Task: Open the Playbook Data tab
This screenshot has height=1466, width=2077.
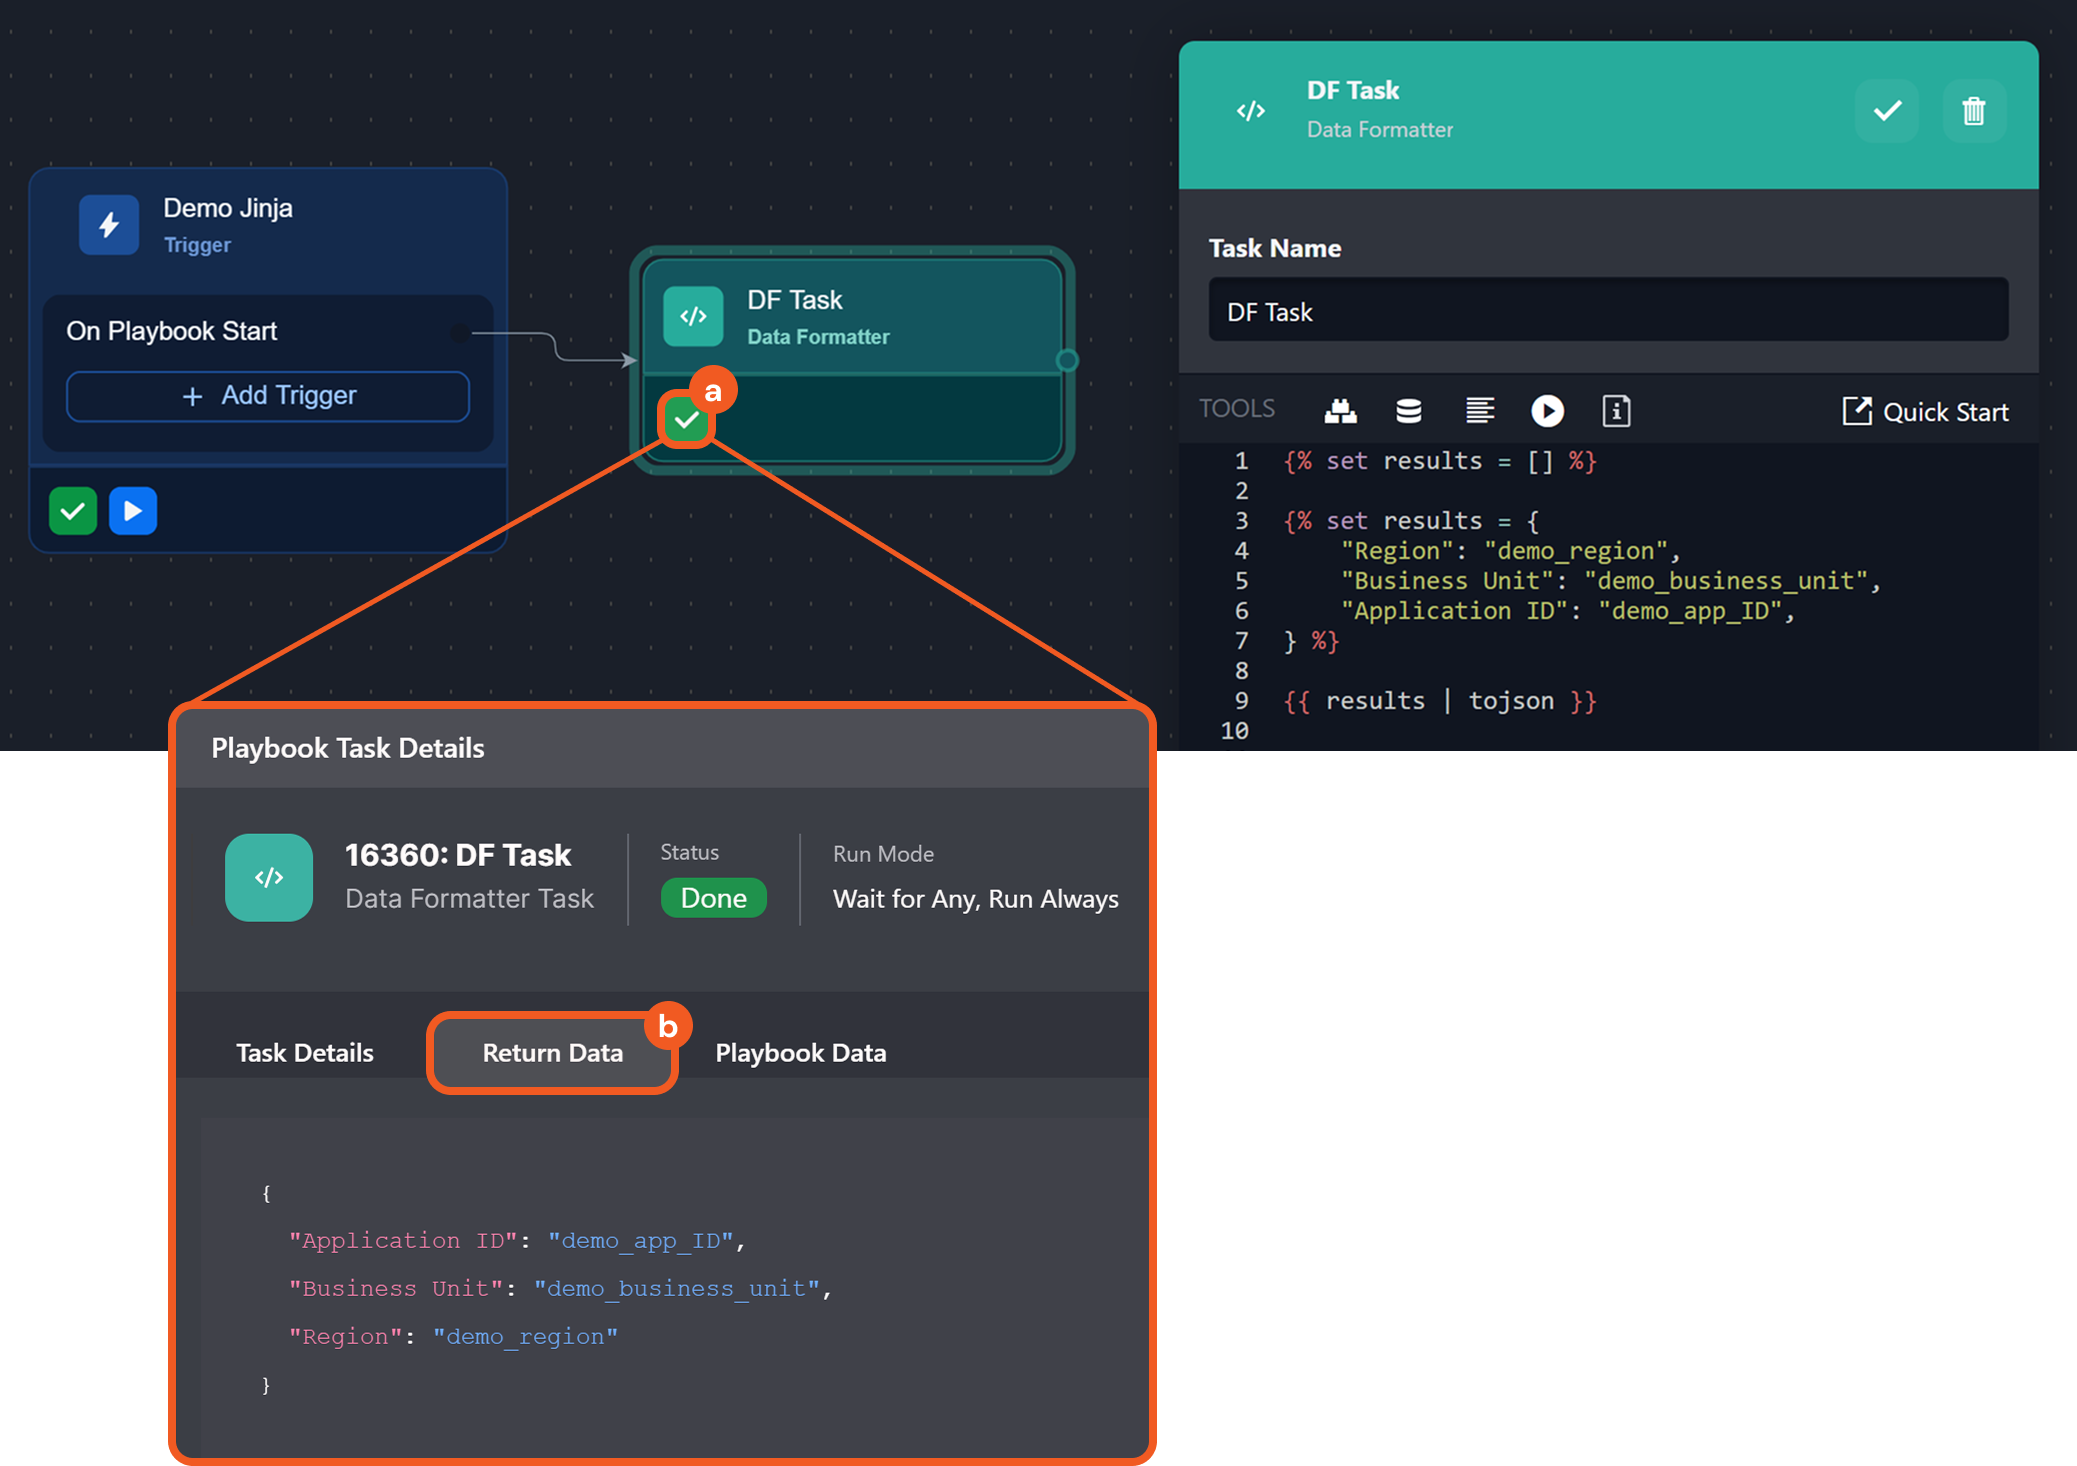Action: click(x=800, y=1053)
